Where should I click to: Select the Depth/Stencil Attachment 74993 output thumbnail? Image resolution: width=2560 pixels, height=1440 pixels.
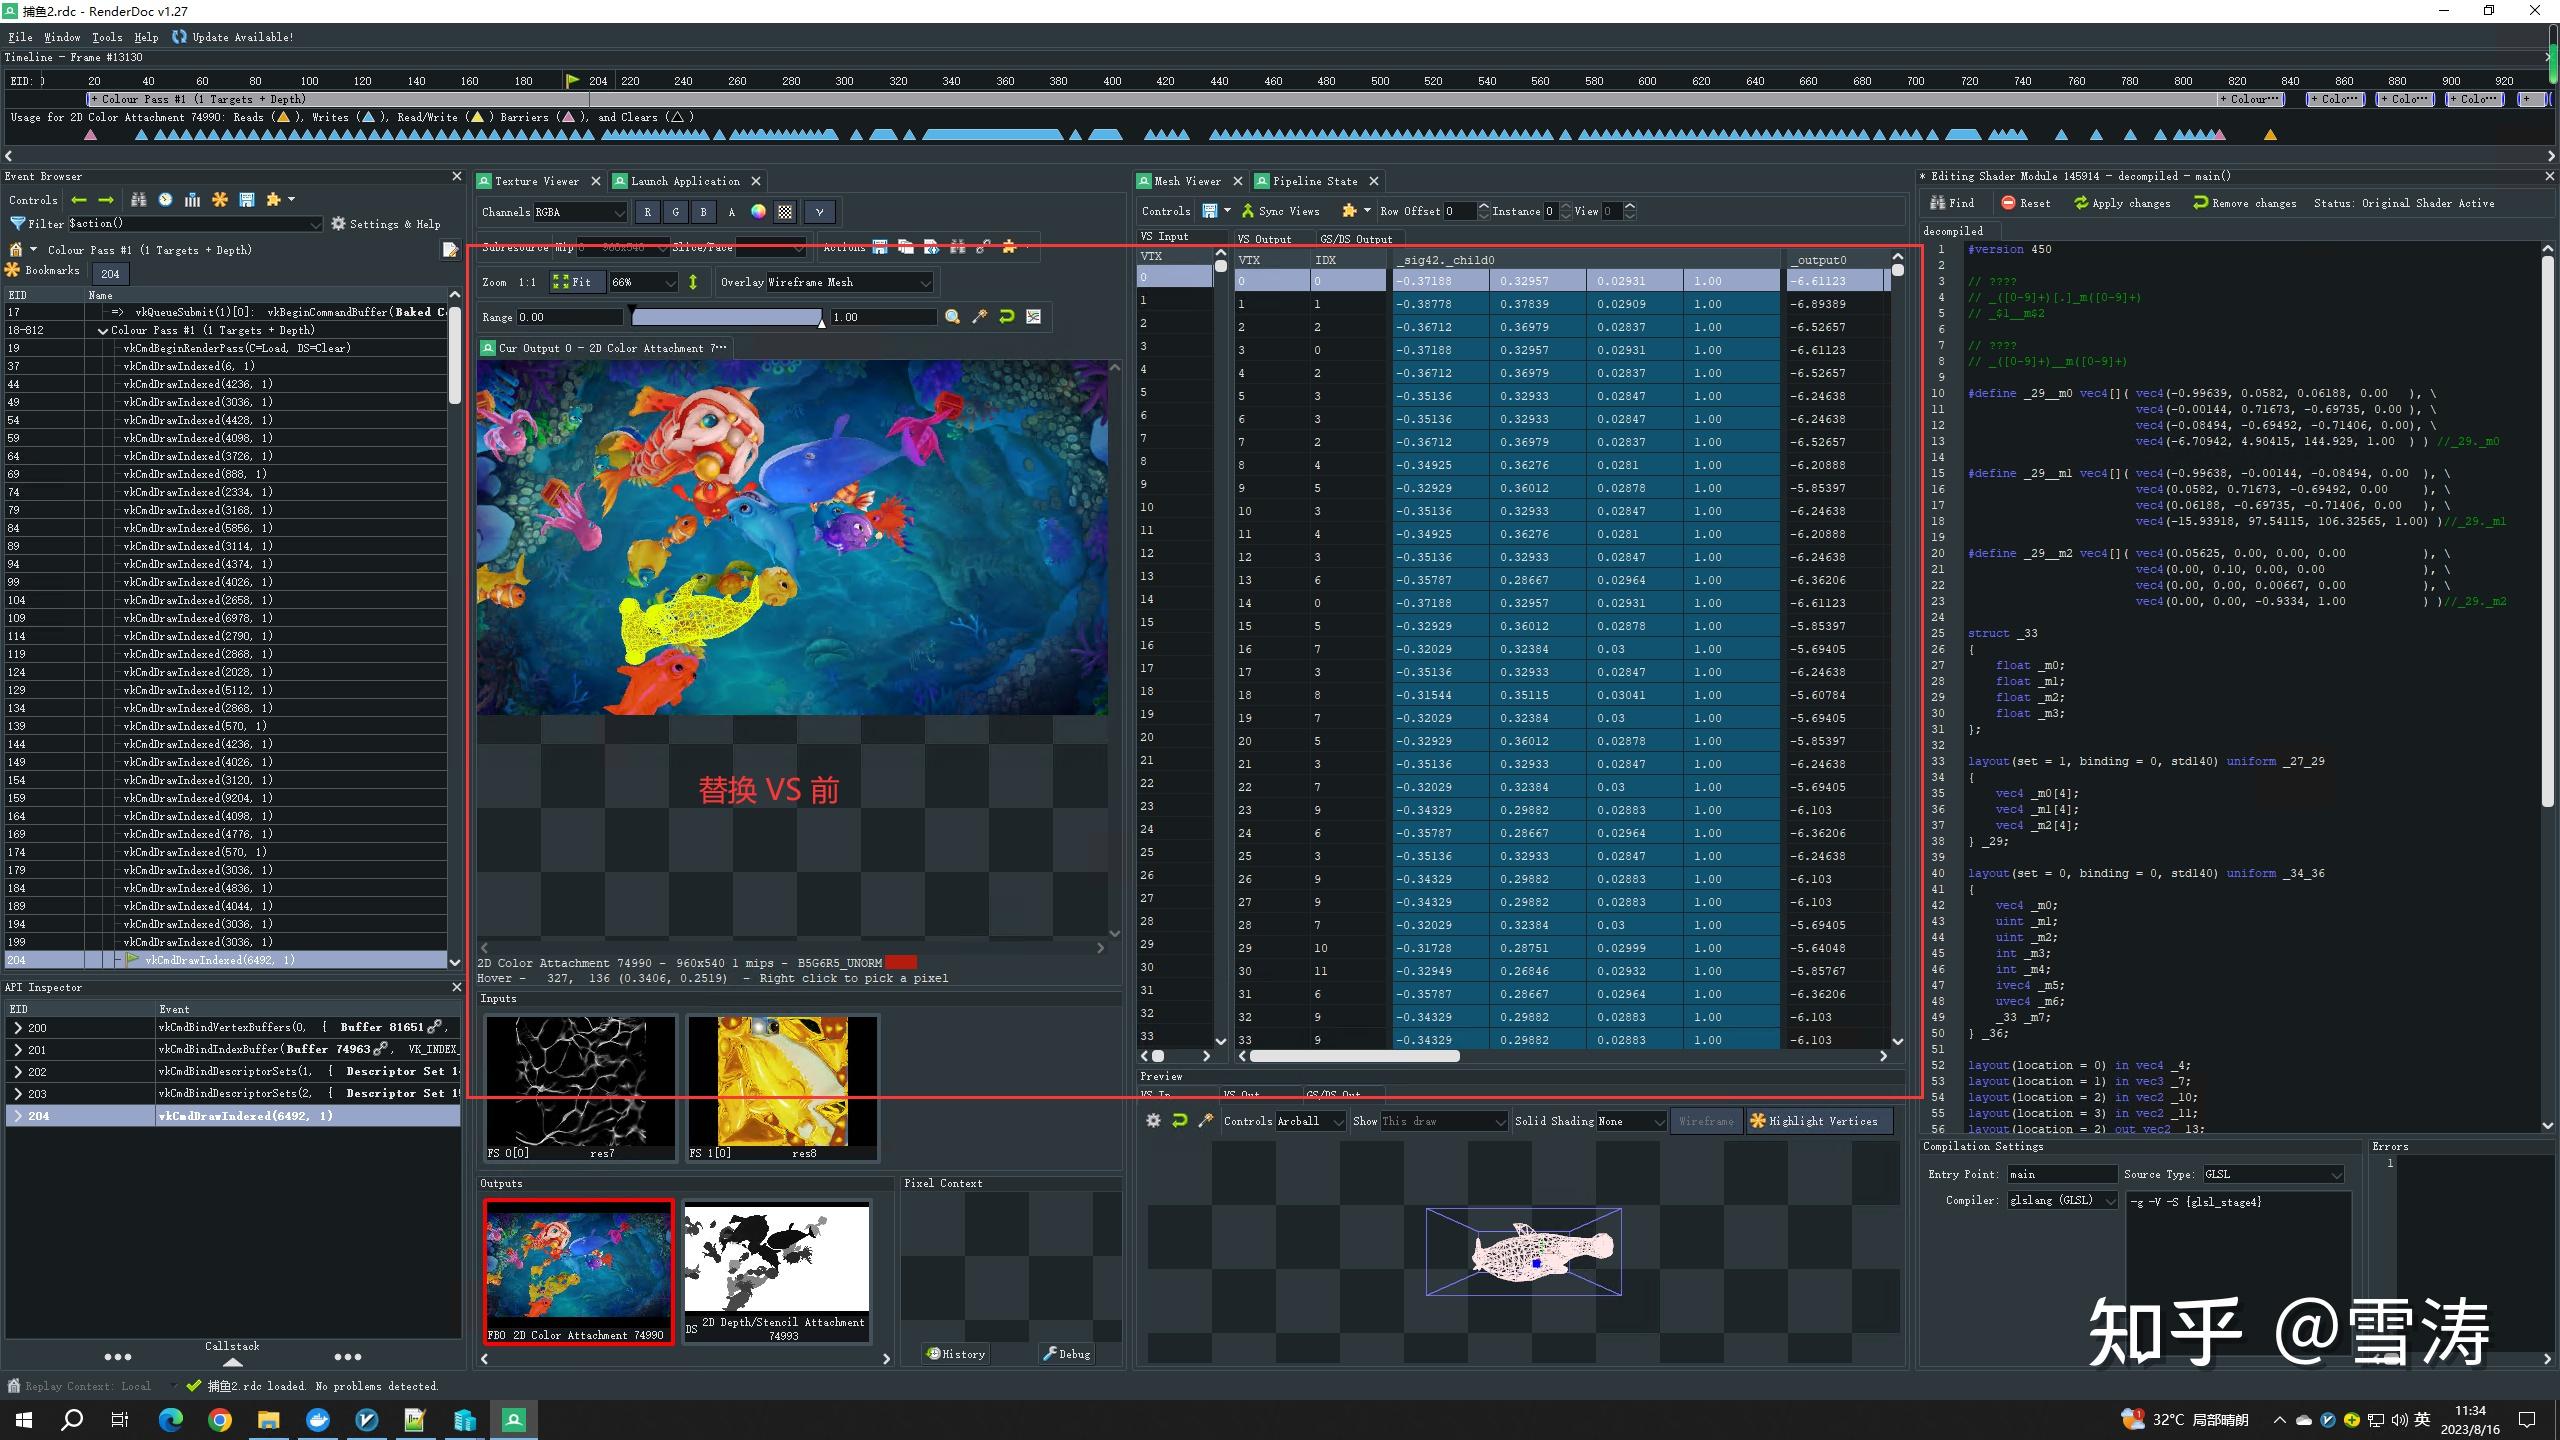[777, 1271]
